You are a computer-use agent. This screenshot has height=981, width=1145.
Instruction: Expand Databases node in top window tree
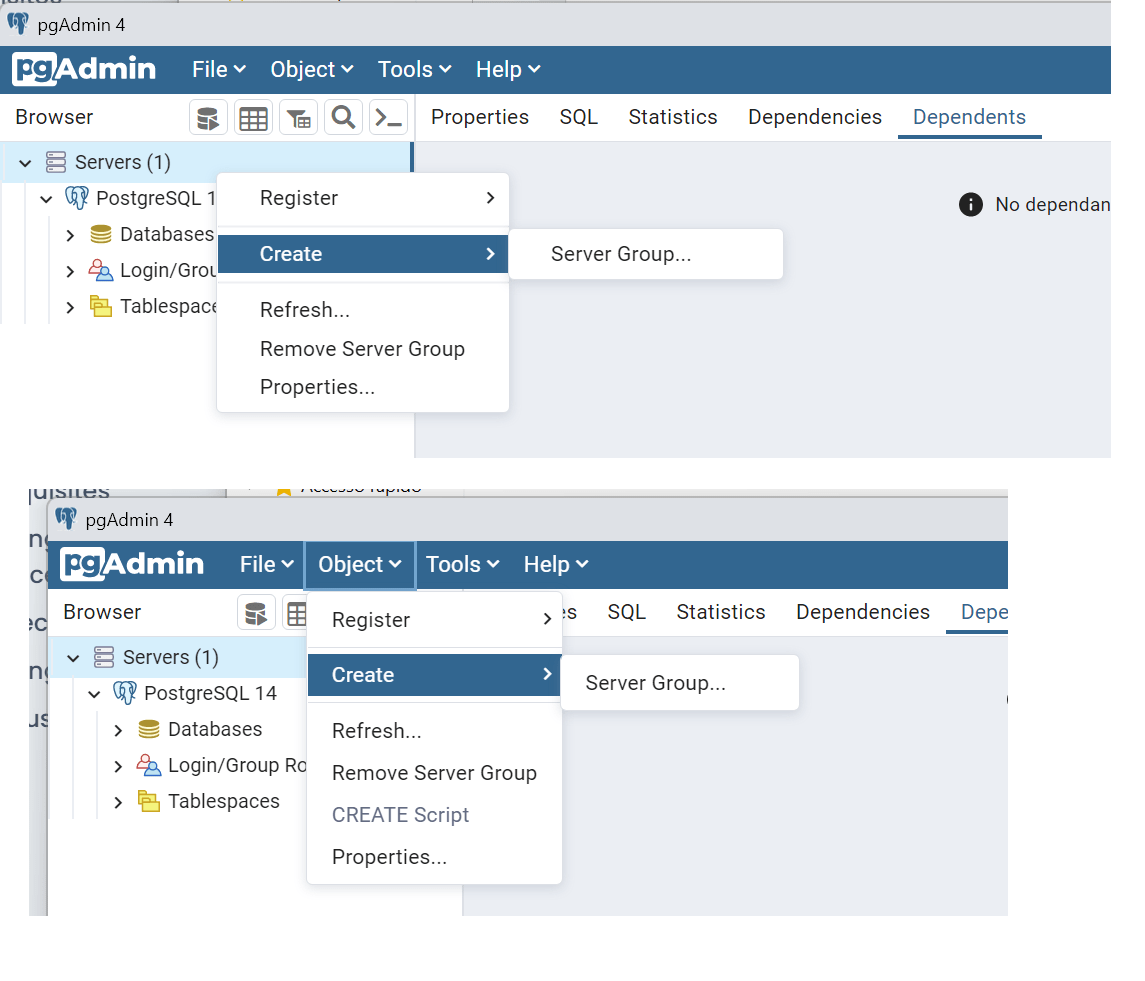click(70, 235)
